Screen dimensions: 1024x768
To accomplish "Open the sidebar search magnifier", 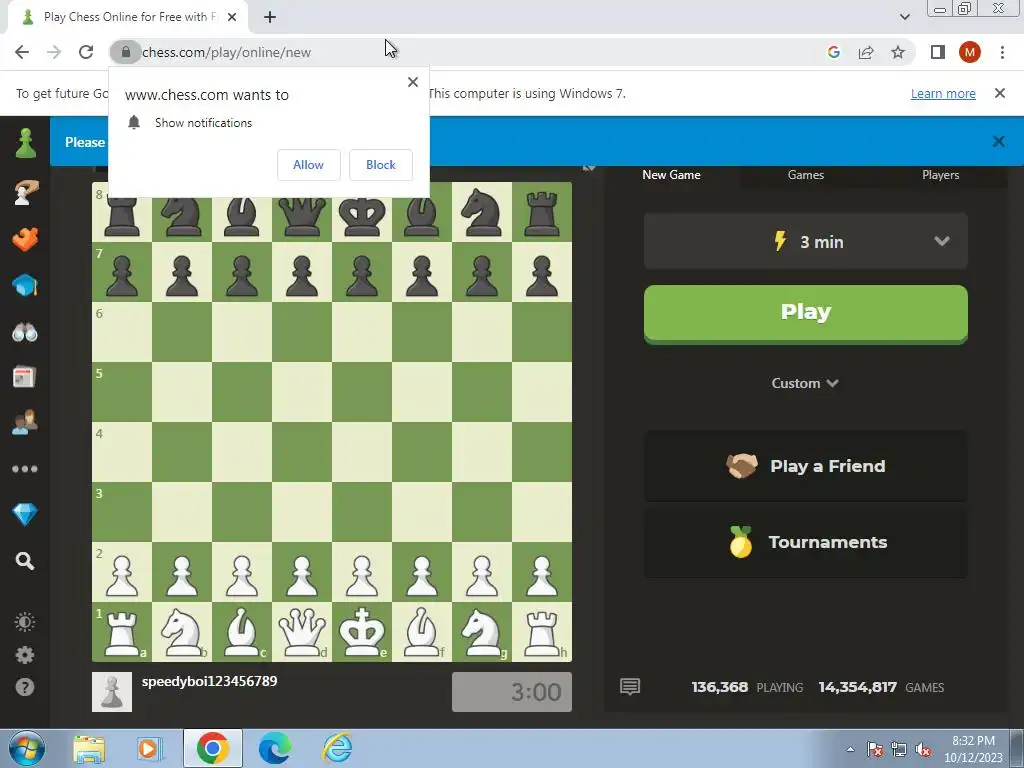I will point(25,560).
